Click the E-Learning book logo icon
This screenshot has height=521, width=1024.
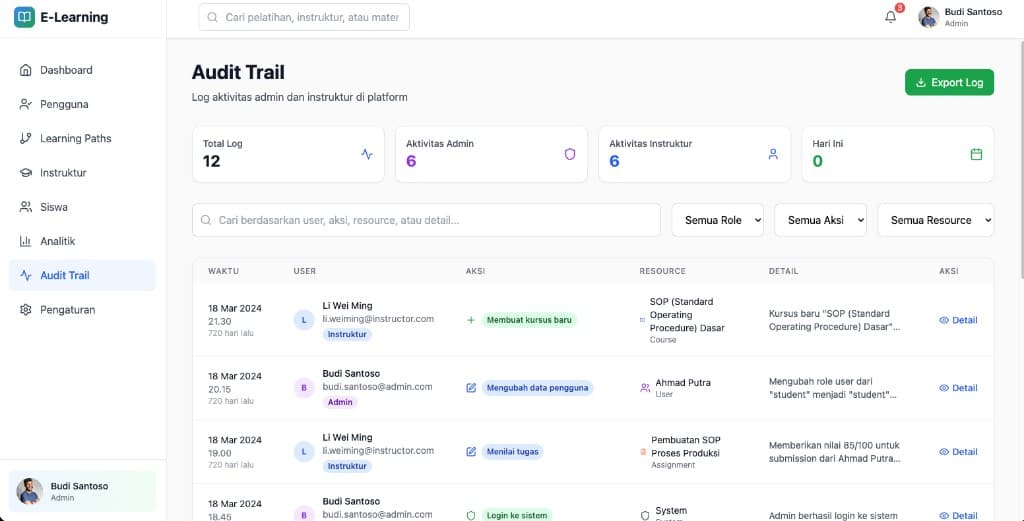click(x=24, y=18)
